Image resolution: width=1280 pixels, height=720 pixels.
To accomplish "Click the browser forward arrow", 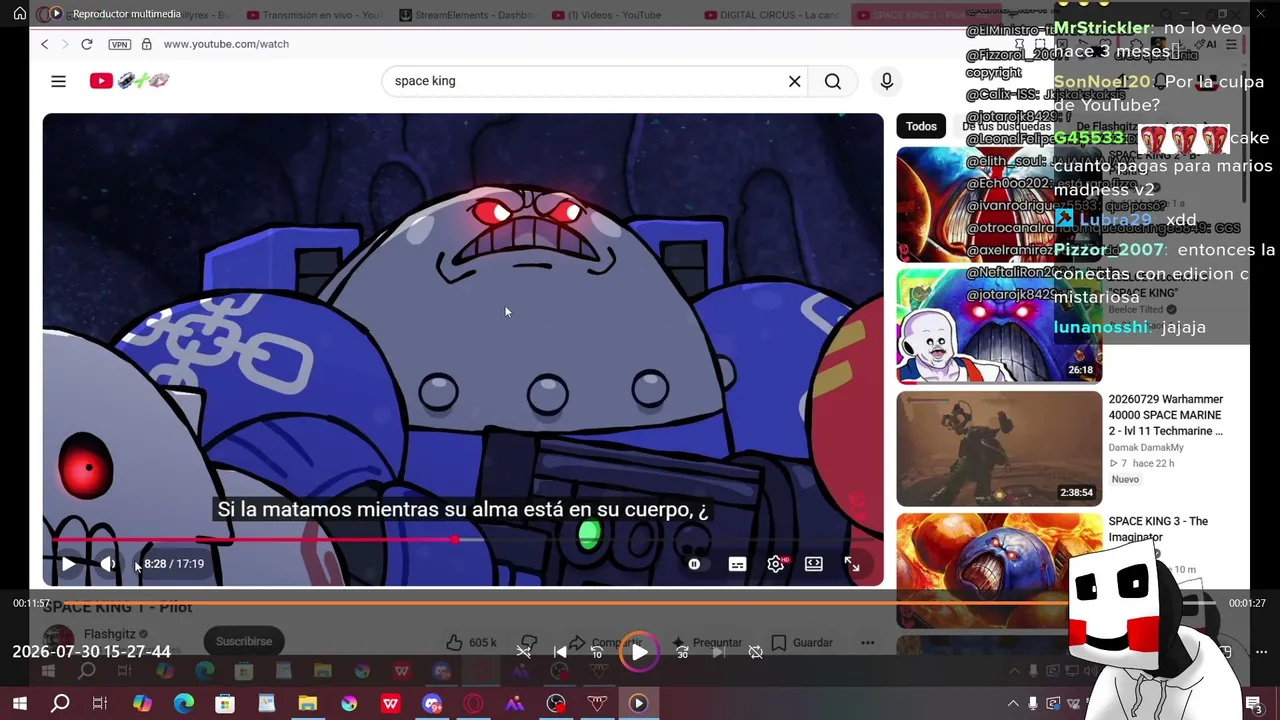I will (65, 44).
